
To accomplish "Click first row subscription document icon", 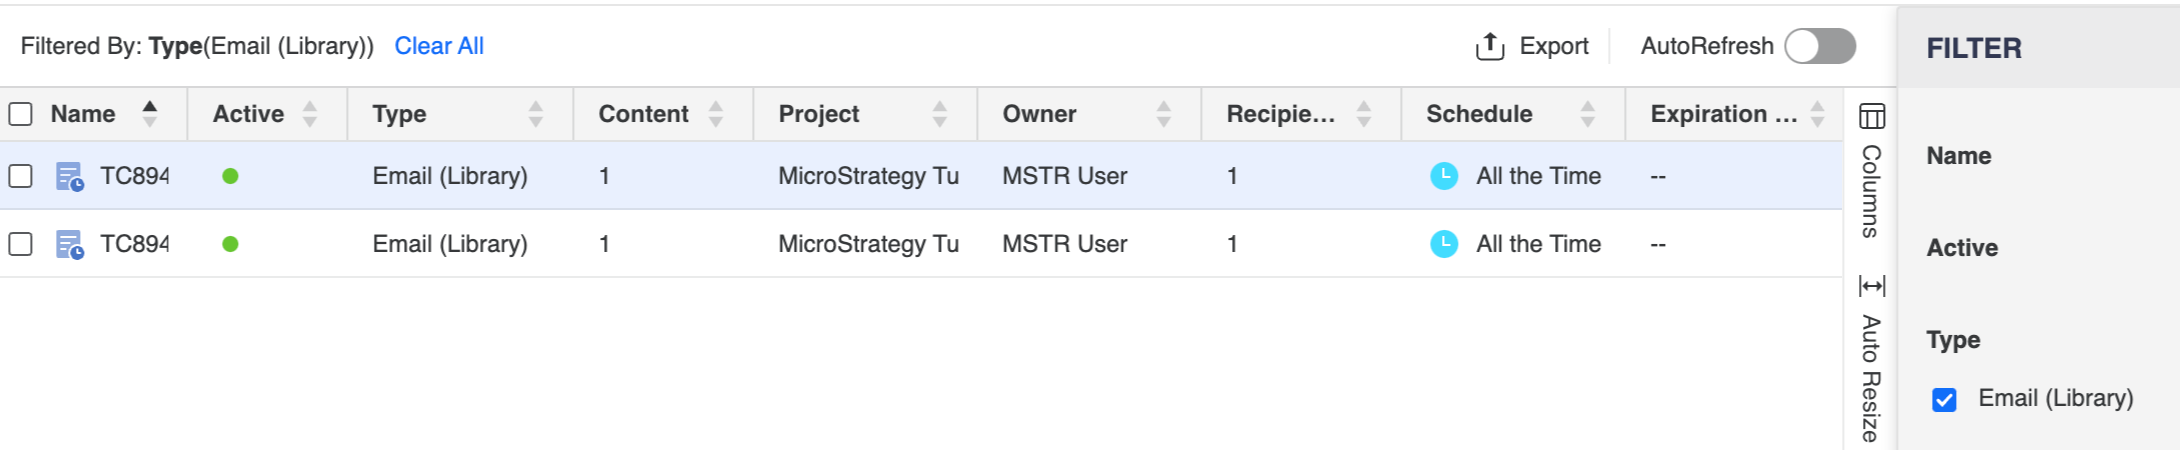I will (69, 177).
